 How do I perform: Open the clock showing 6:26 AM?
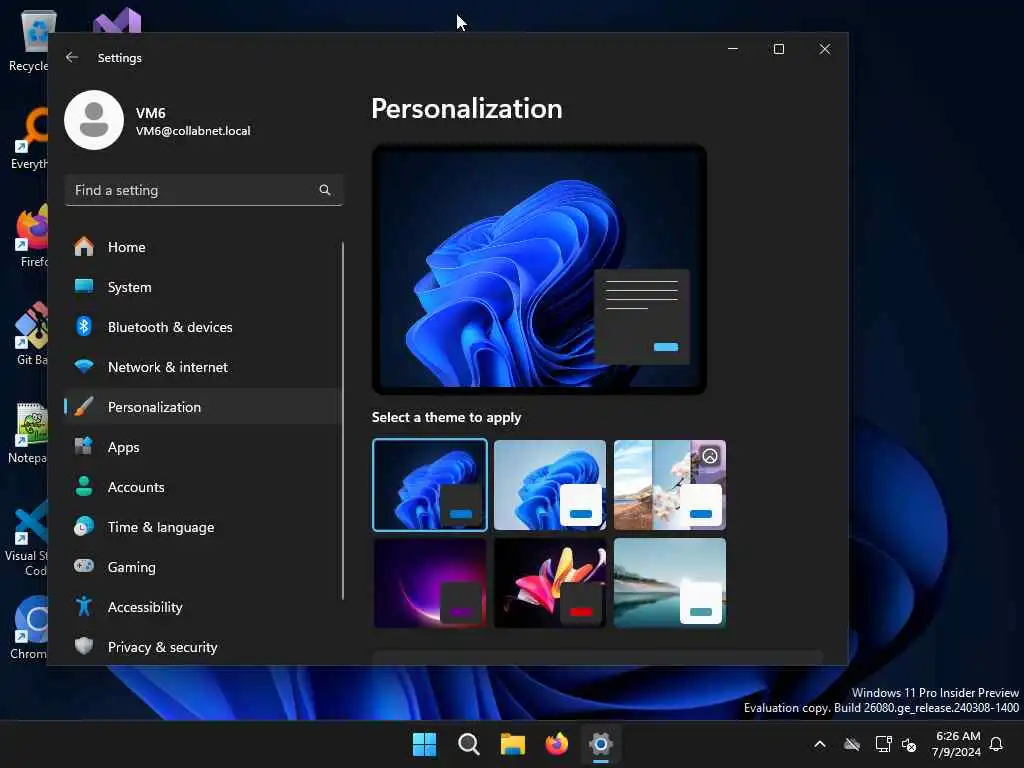(x=957, y=744)
